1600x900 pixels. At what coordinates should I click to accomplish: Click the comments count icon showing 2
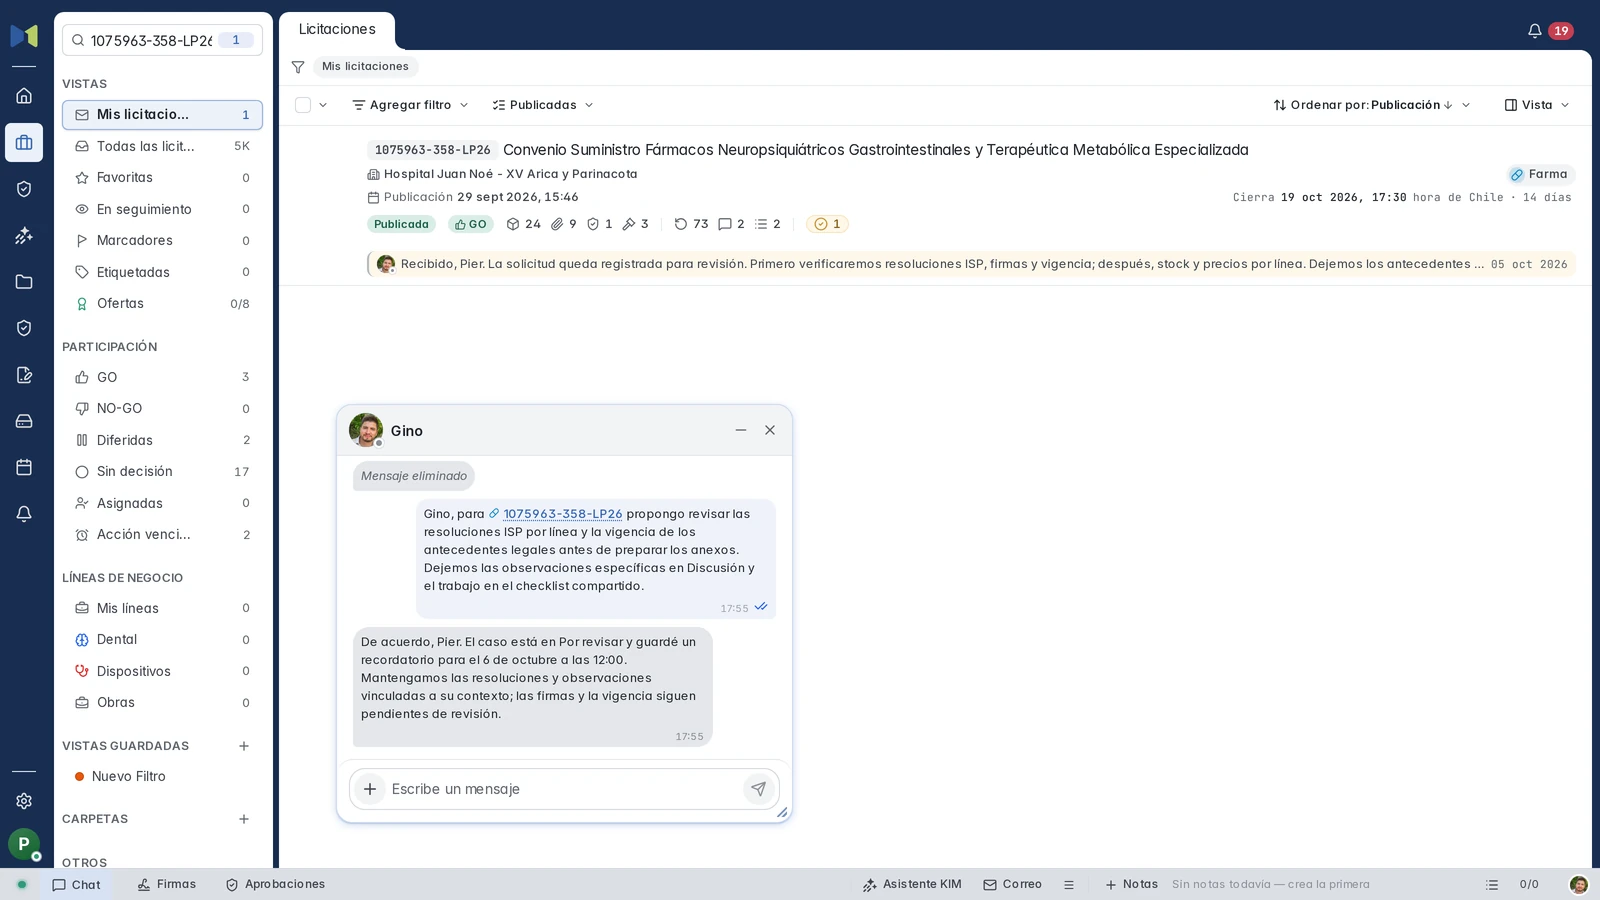click(x=731, y=224)
